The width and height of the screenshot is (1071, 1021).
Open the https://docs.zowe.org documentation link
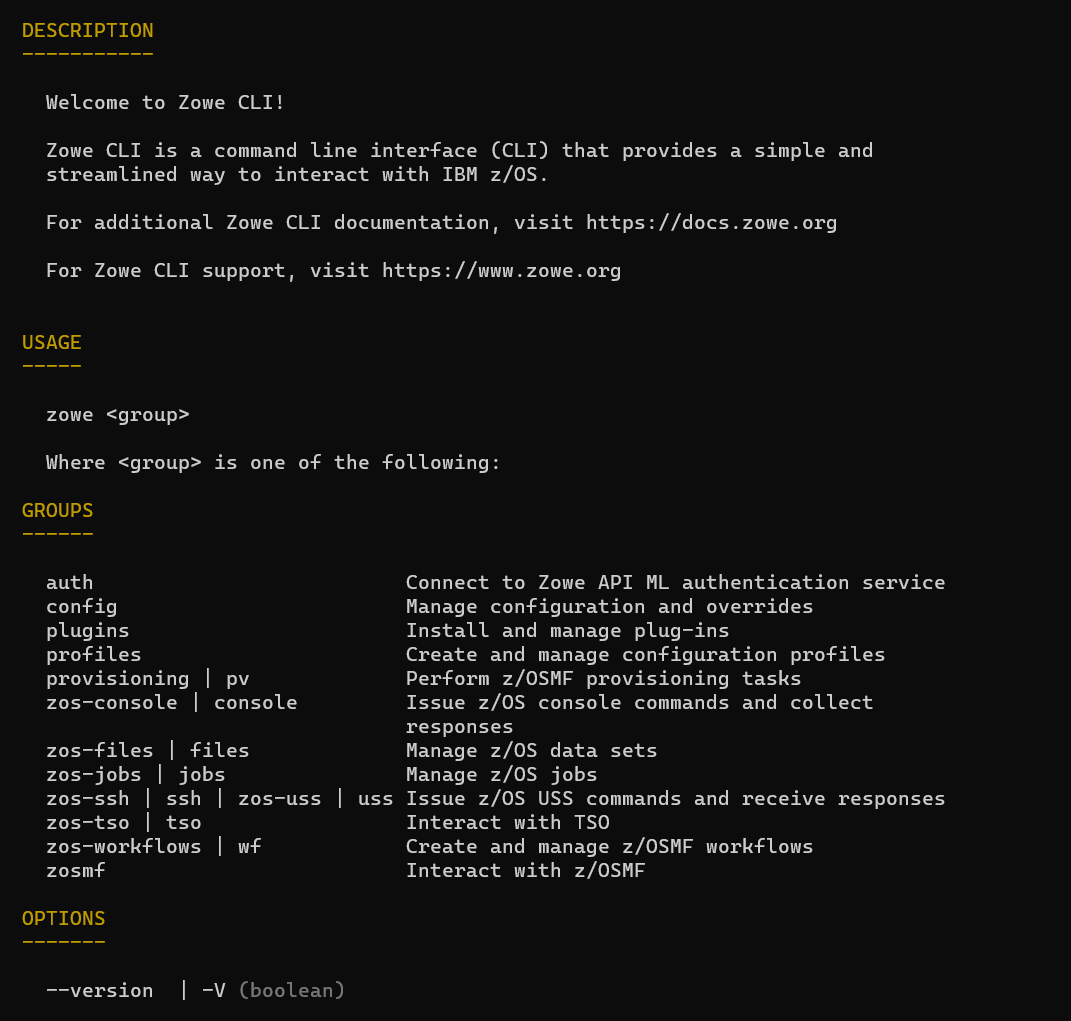711,222
